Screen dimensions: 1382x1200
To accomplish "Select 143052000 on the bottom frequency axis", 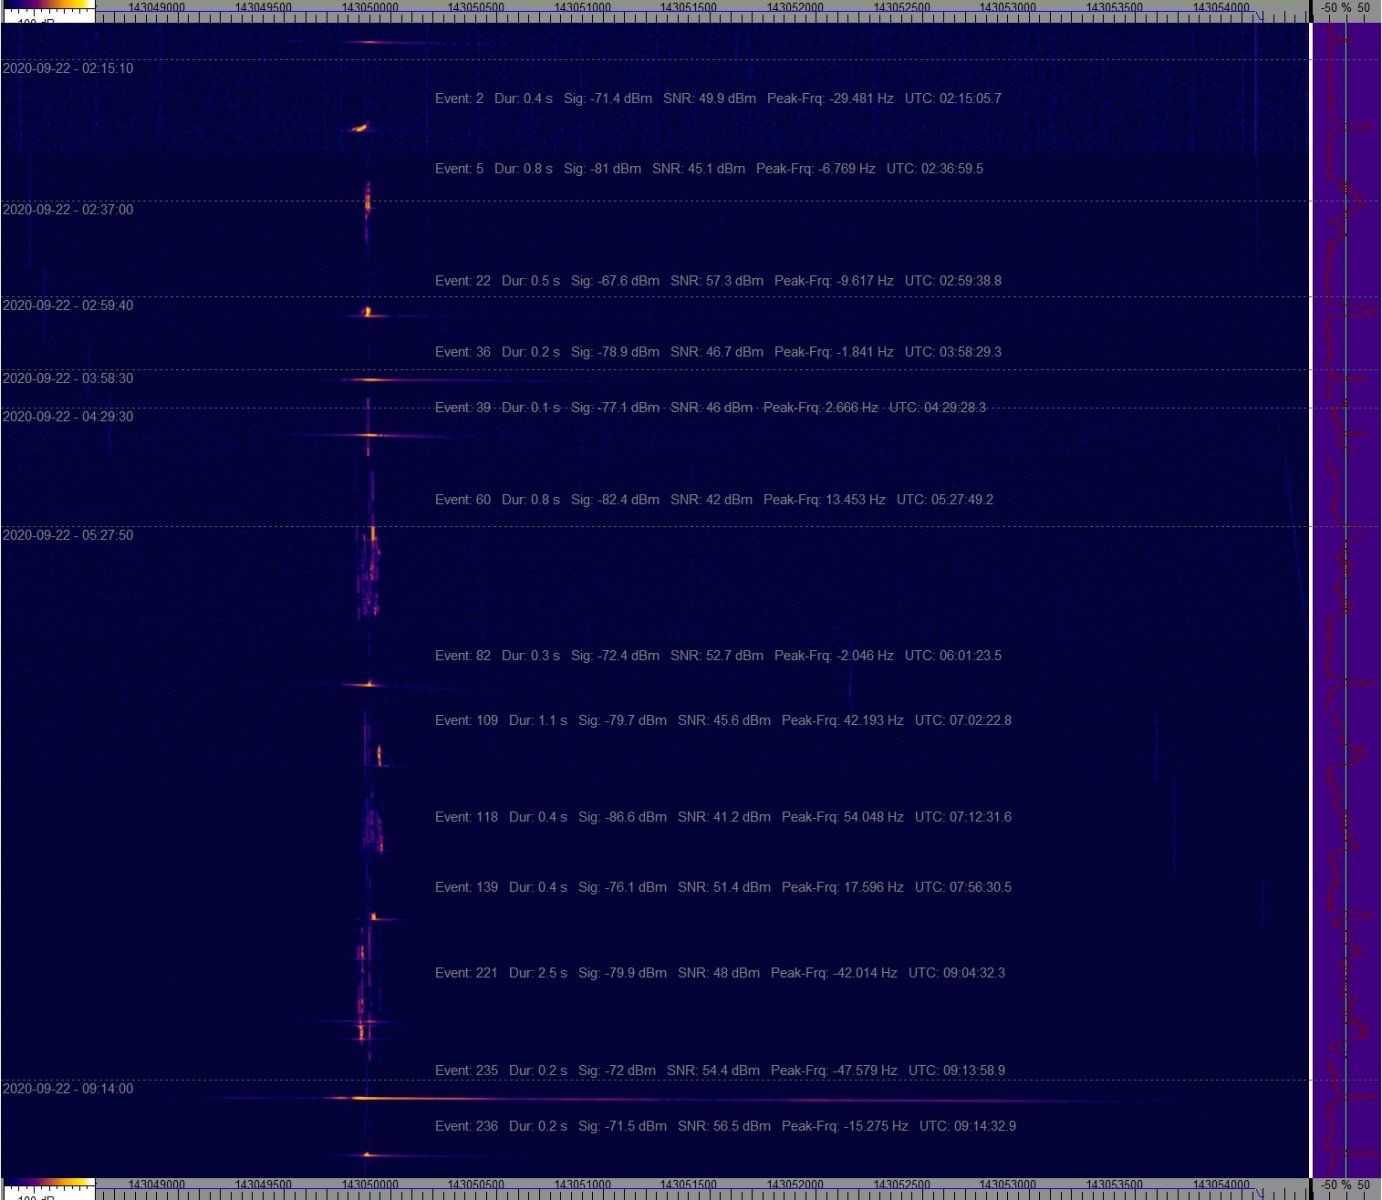I will tap(795, 1185).
